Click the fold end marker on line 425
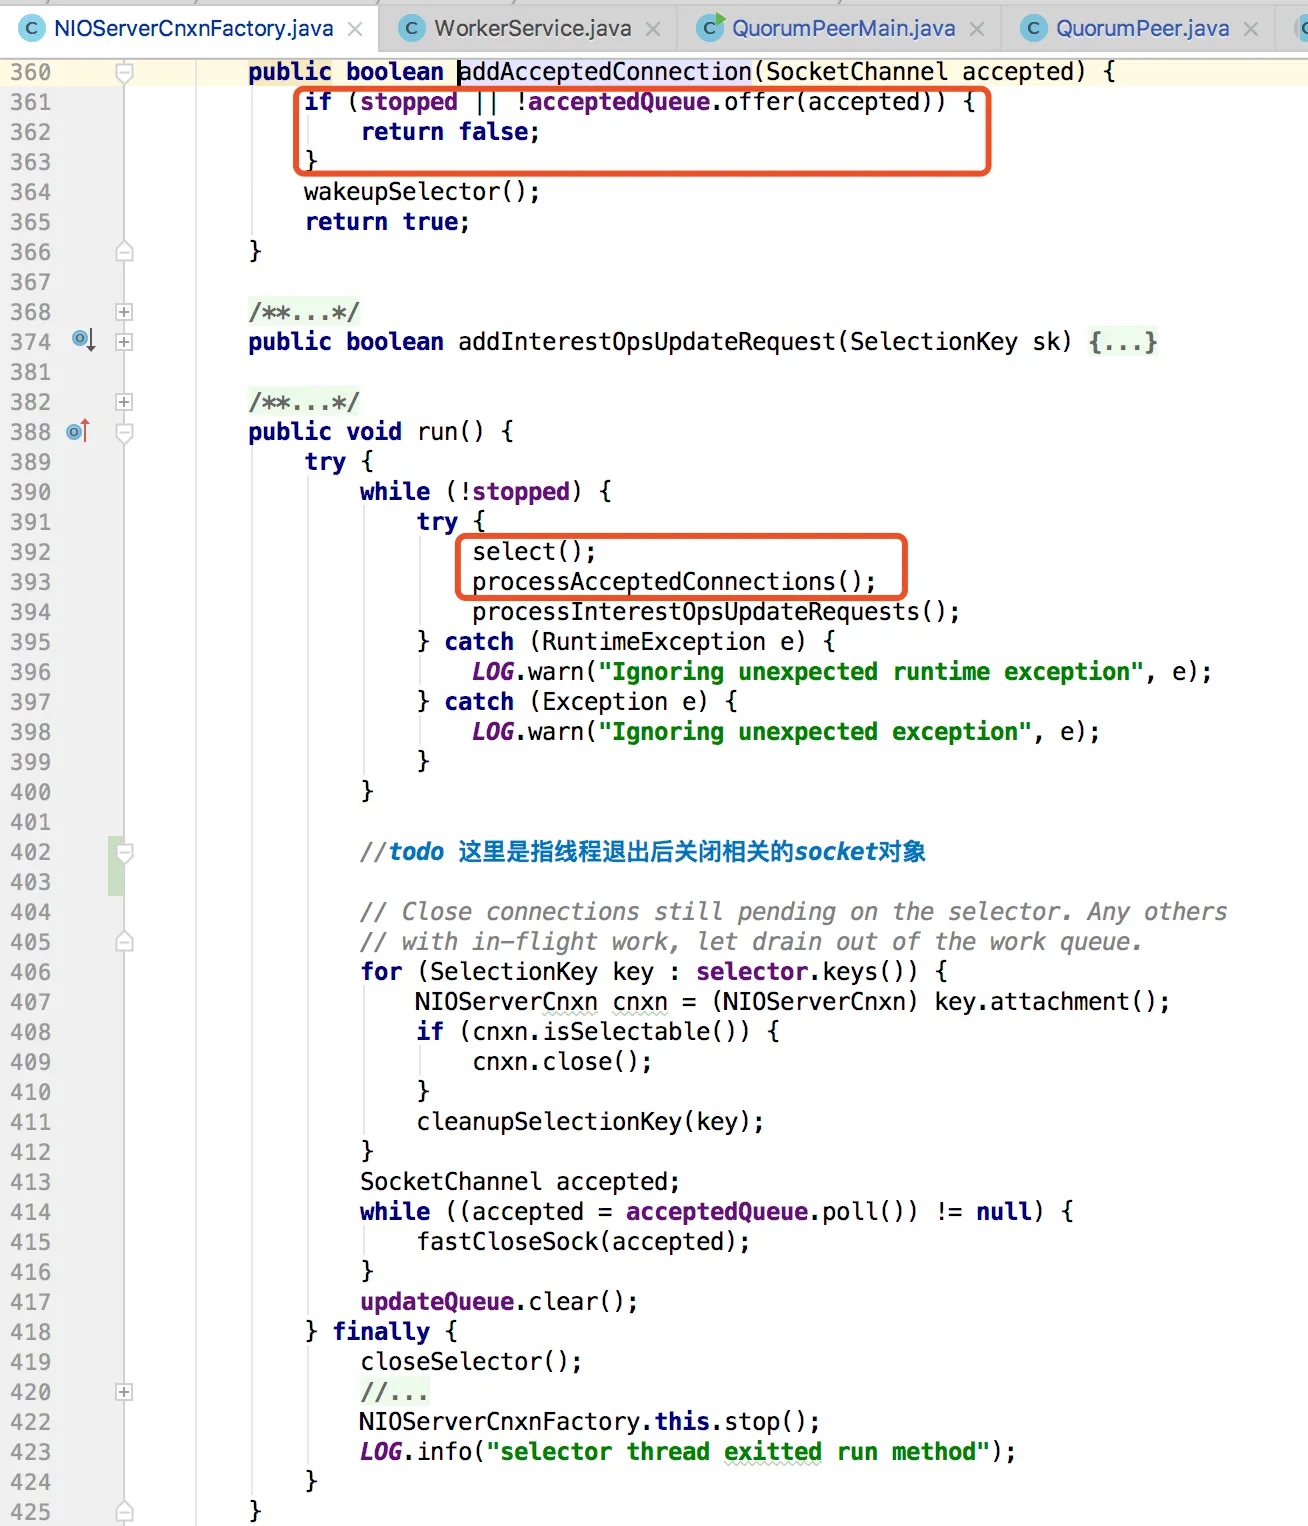The width and height of the screenshot is (1308, 1526). point(124,1511)
